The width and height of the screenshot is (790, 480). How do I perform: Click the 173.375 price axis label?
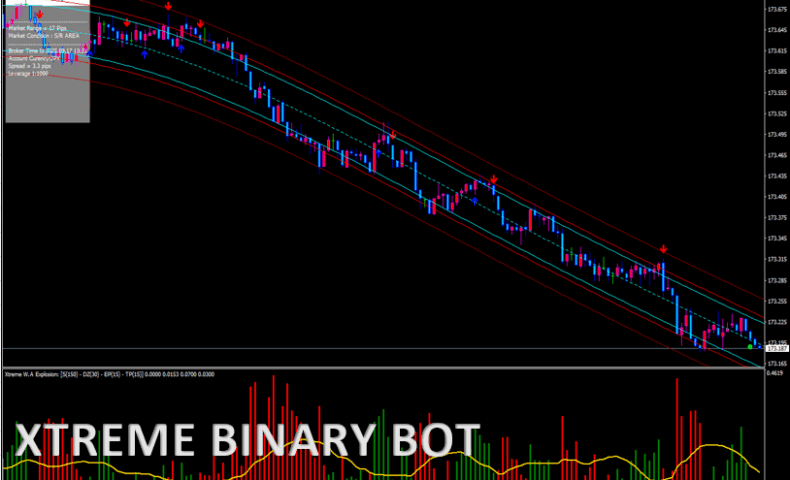point(777,218)
